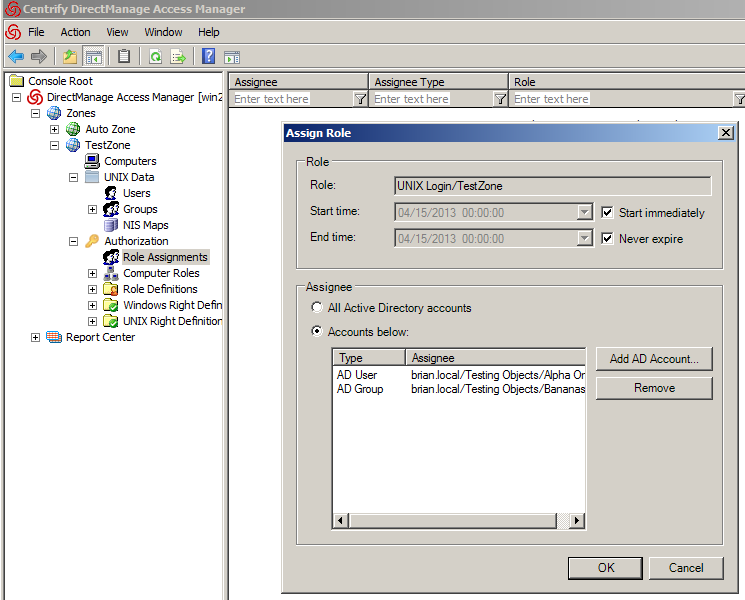Click the Console Root folder icon
Screen dimensions: 745x600
[x=17, y=81]
